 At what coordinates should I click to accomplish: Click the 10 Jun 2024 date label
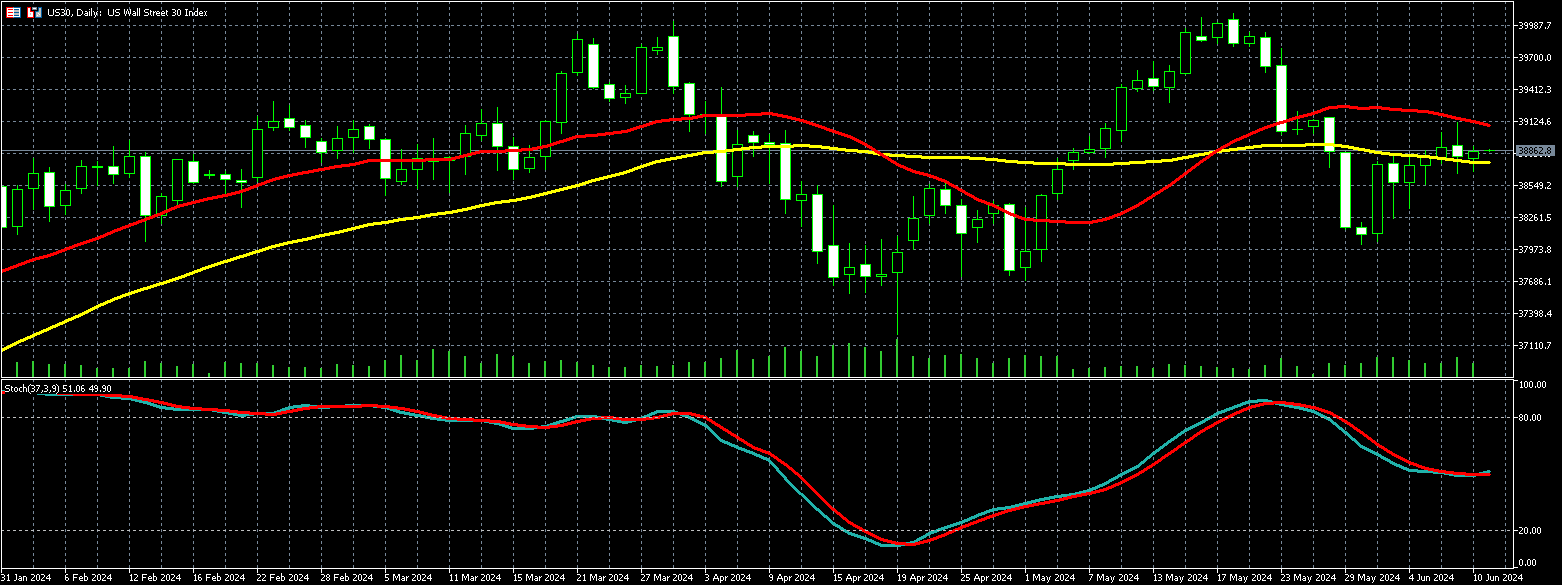pyautogui.click(x=1497, y=577)
